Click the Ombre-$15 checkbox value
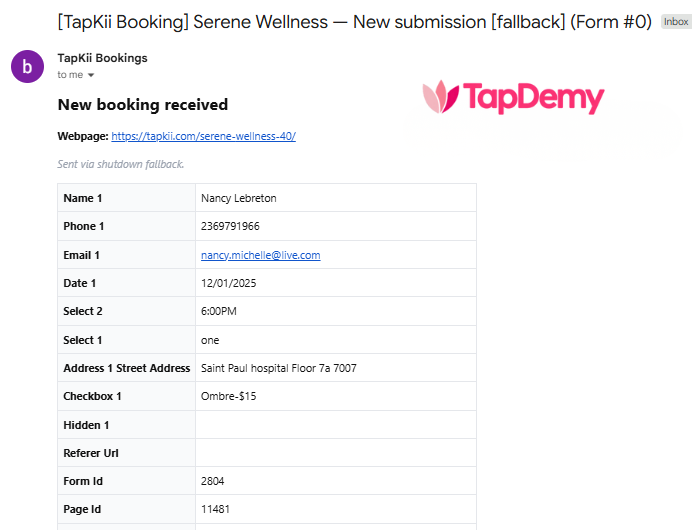692x530 pixels. (228, 396)
